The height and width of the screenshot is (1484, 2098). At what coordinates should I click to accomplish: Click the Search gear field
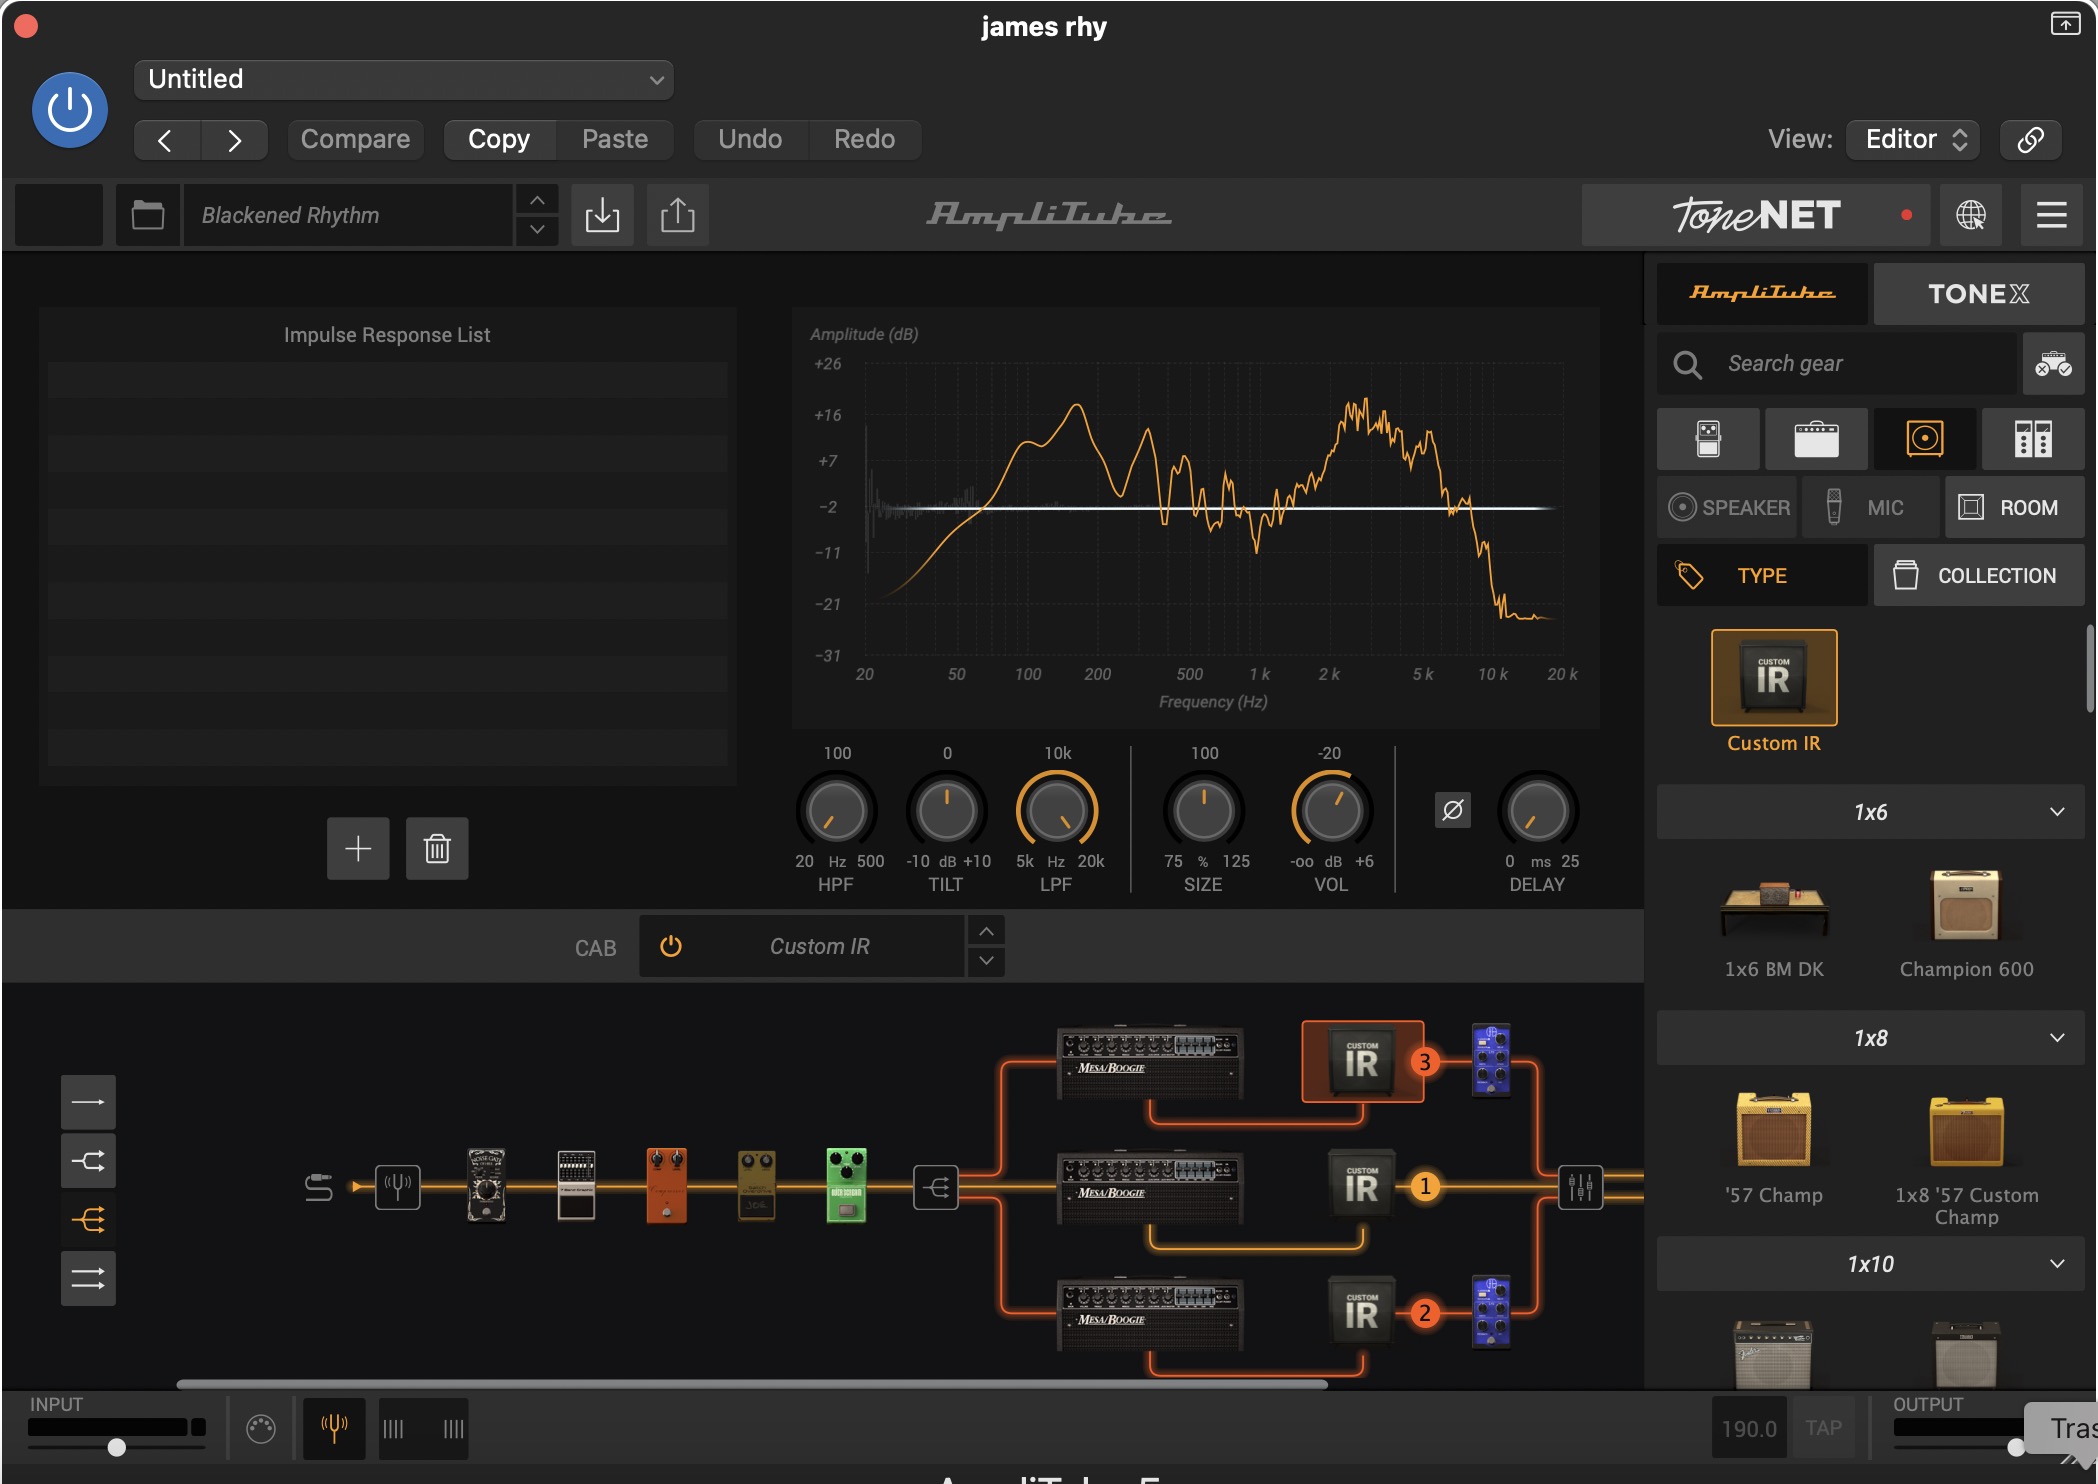(x=1836, y=364)
